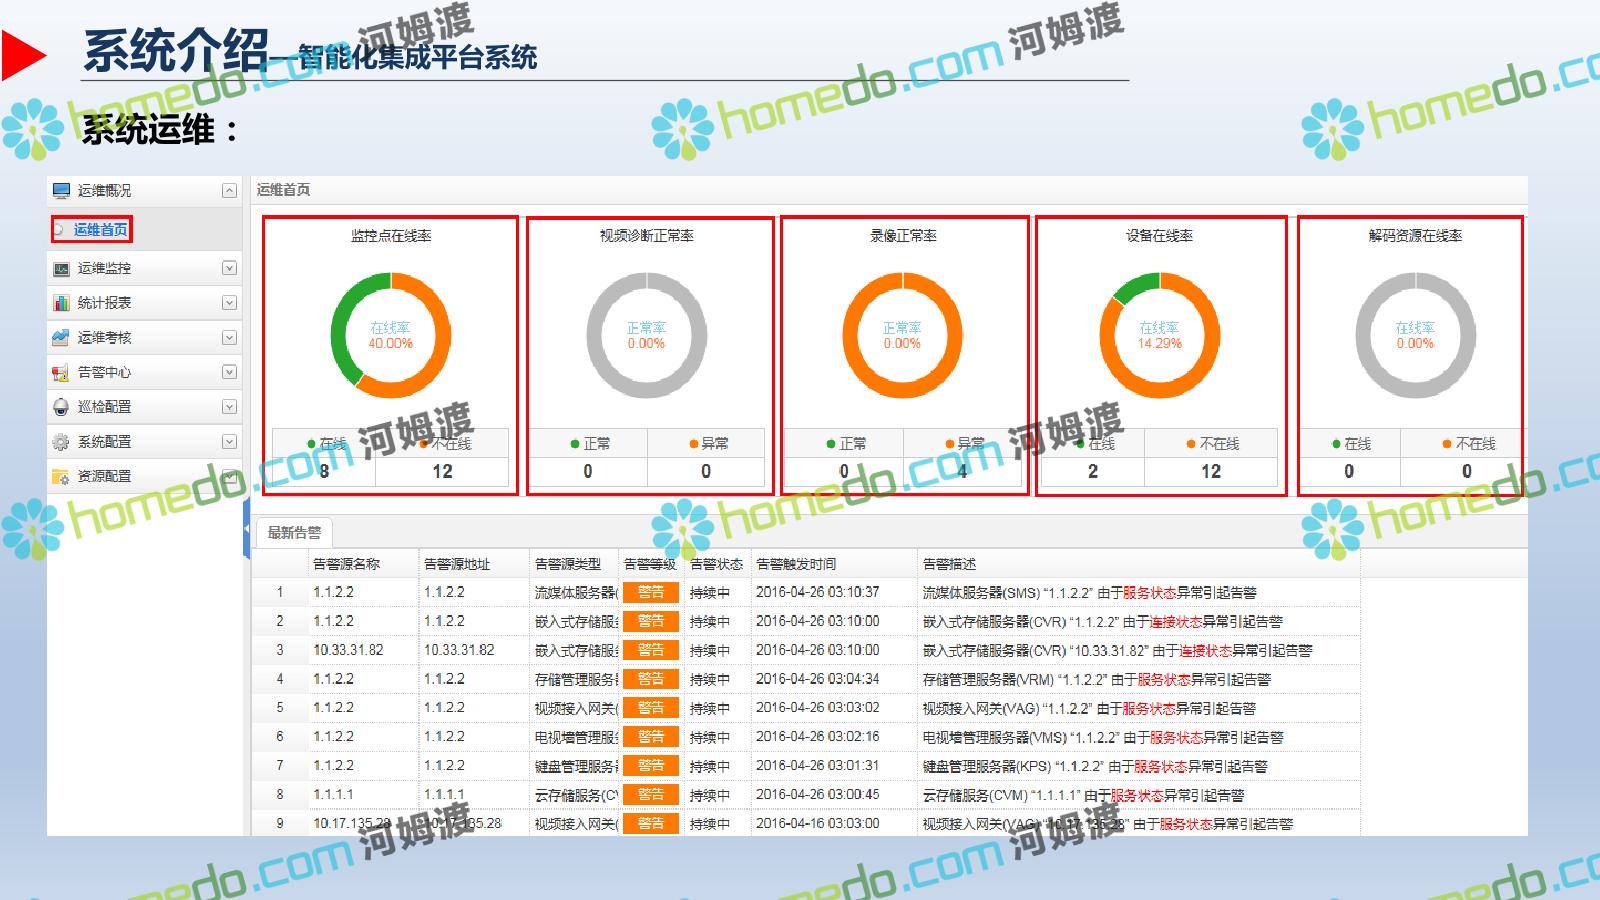The width and height of the screenshot is (1600, 900).
Task: Click the 告警中心 alarm icon
Action: (x=62, y=373)
